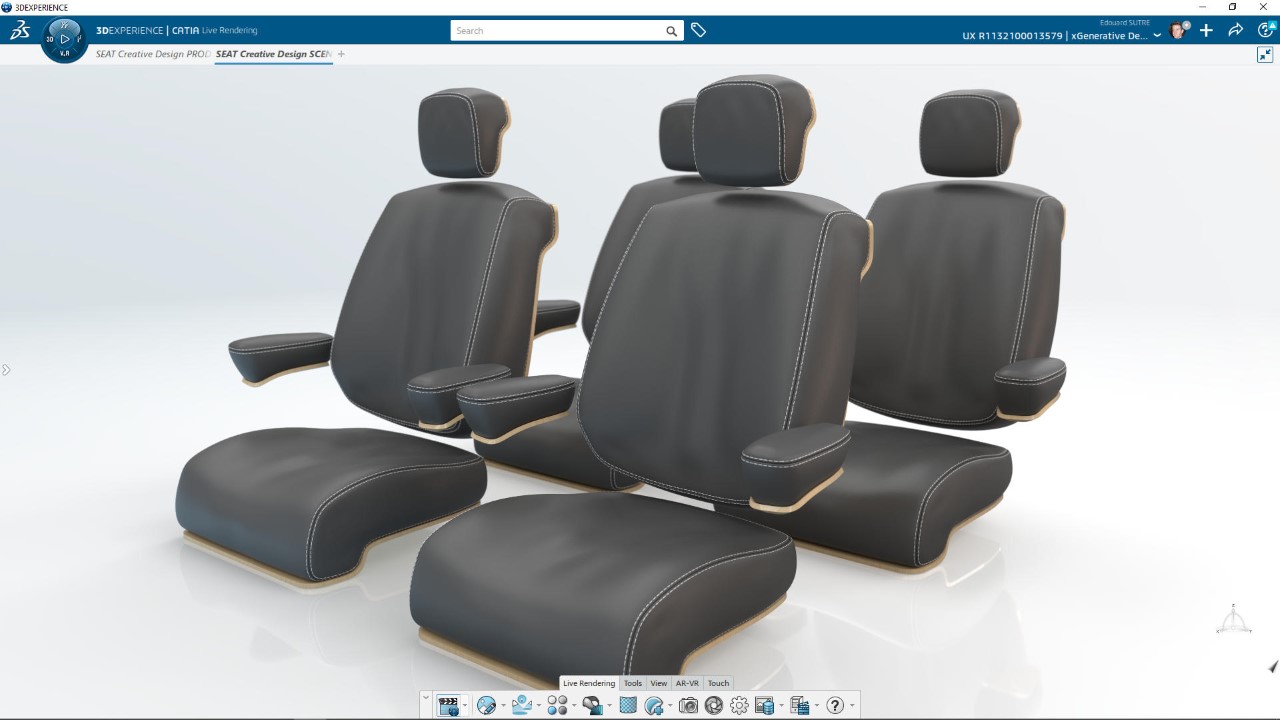The width and height of the screenshot is (1280, 720).
Task: Toggle the fullscreen collapse arrows button
Action: (1264, 55)
